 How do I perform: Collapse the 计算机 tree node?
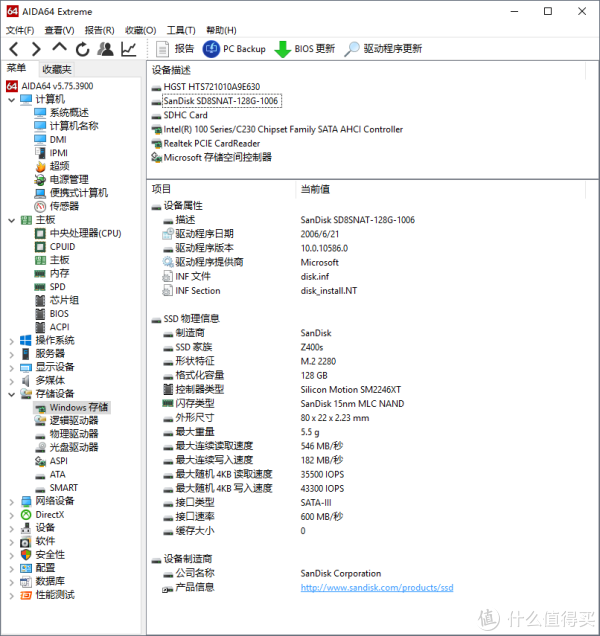click(11, 99)
